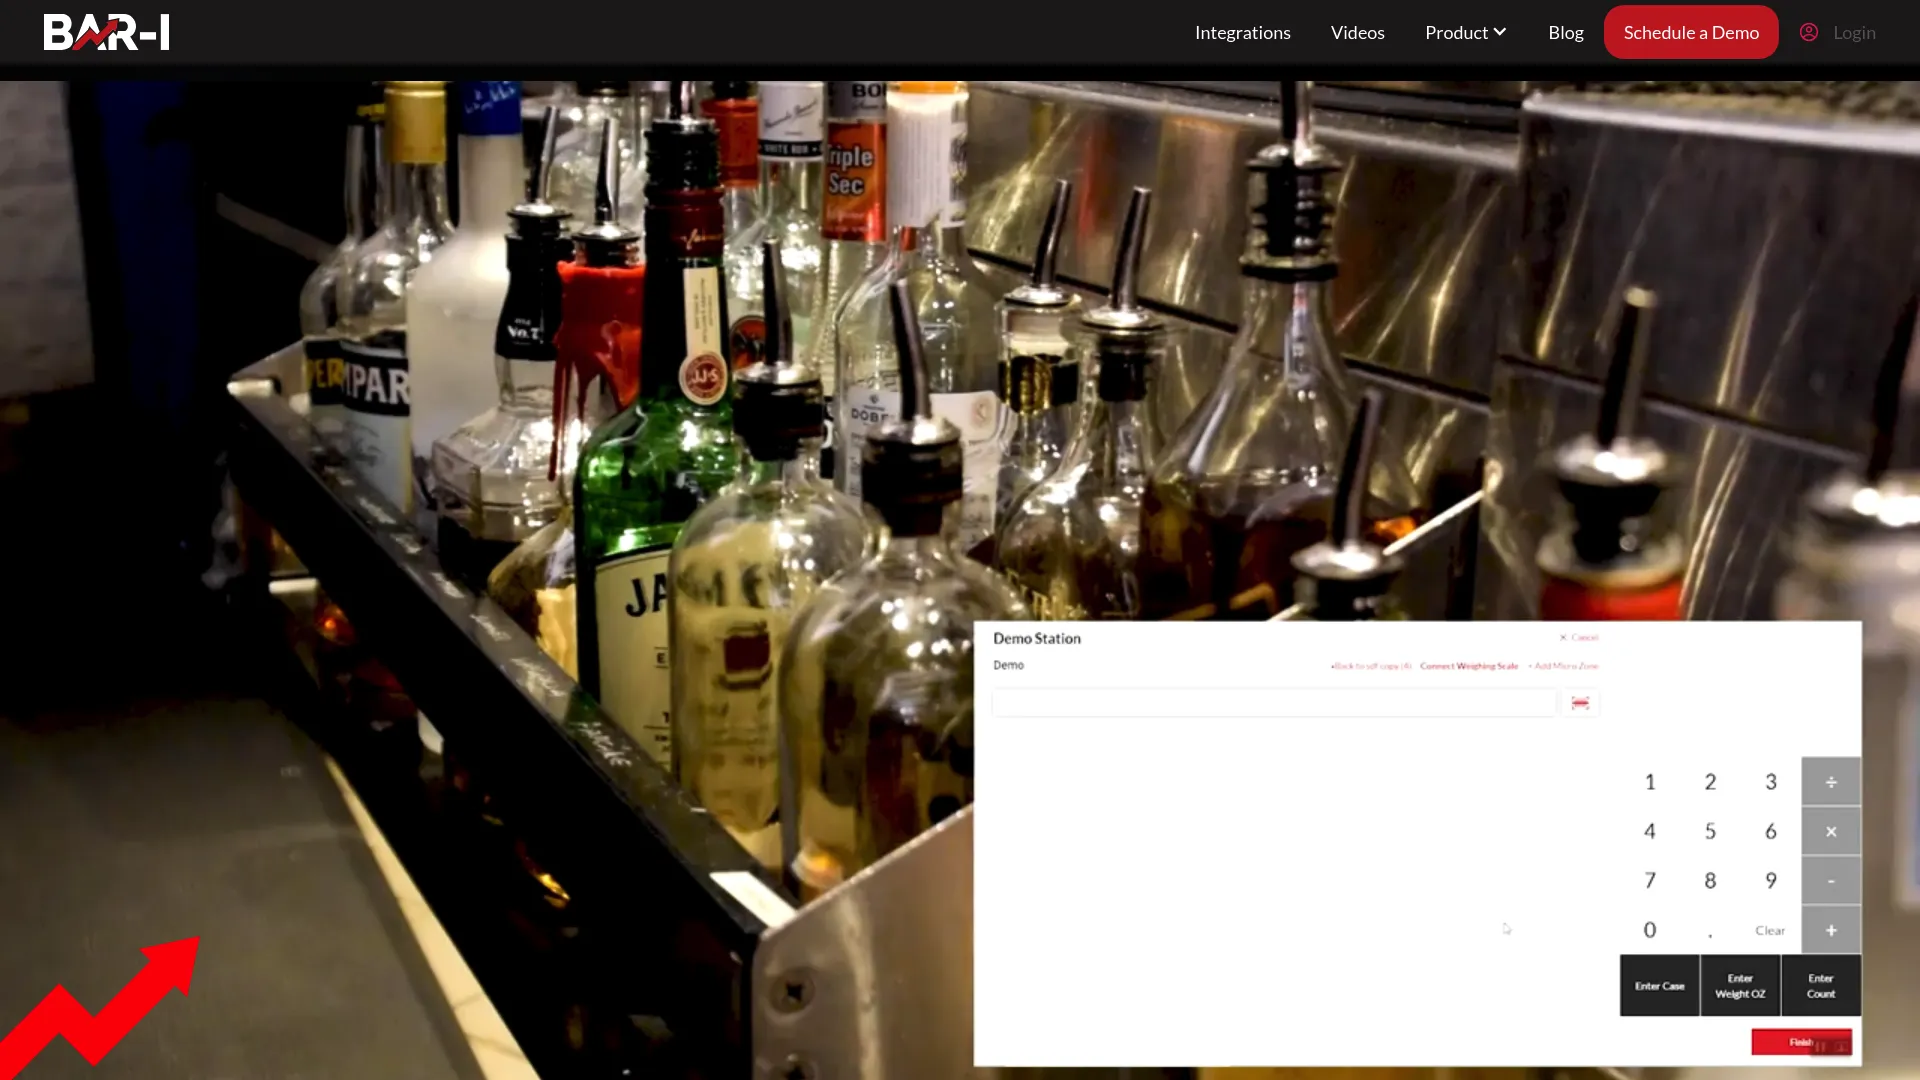Viewport: 1920px width, 1080px height.
Task: Click the minus operator key
Action: 1831,880
